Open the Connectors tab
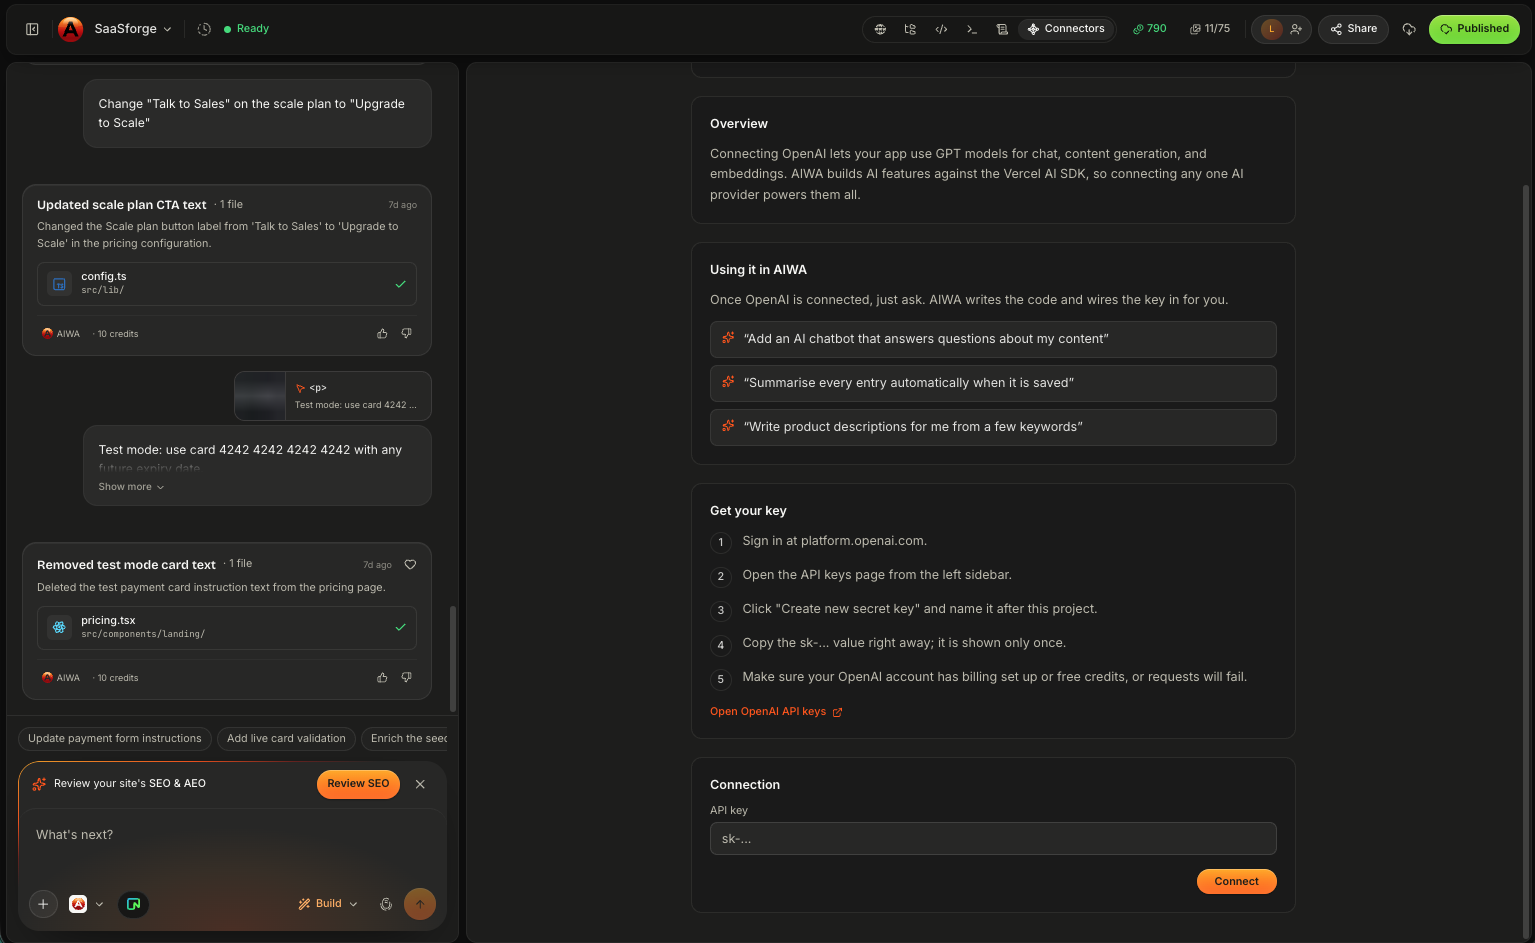 pos(1066,29)
